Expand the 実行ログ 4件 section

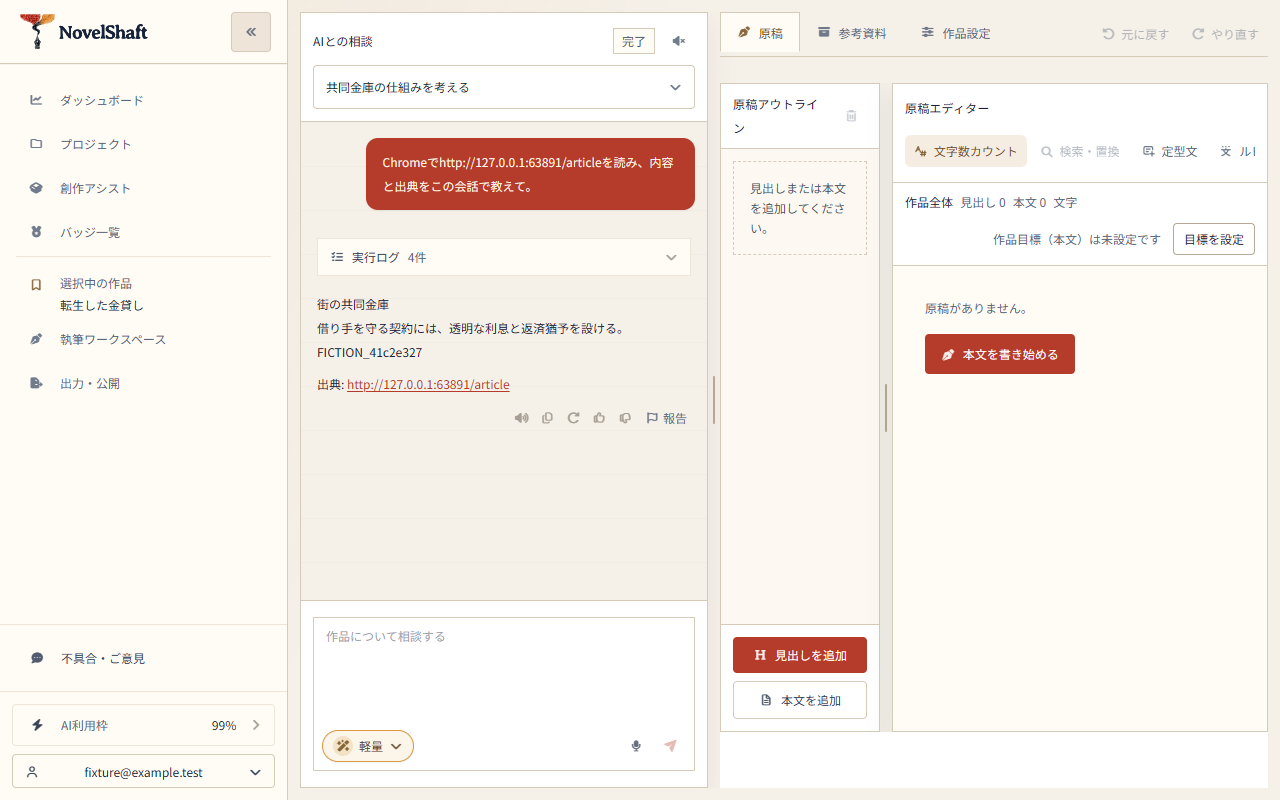click(504, 257)
